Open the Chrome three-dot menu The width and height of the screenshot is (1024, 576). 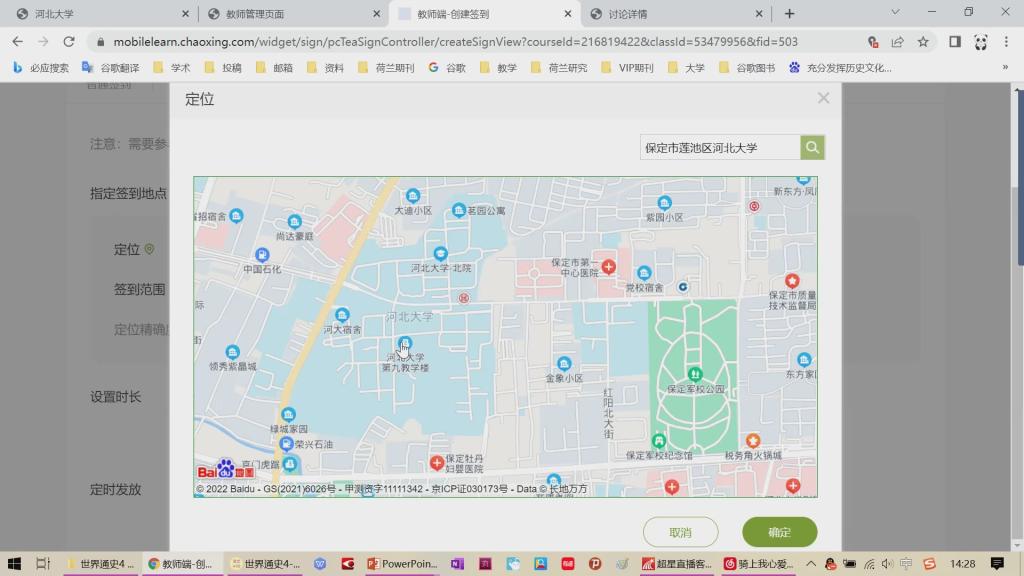1006,42
